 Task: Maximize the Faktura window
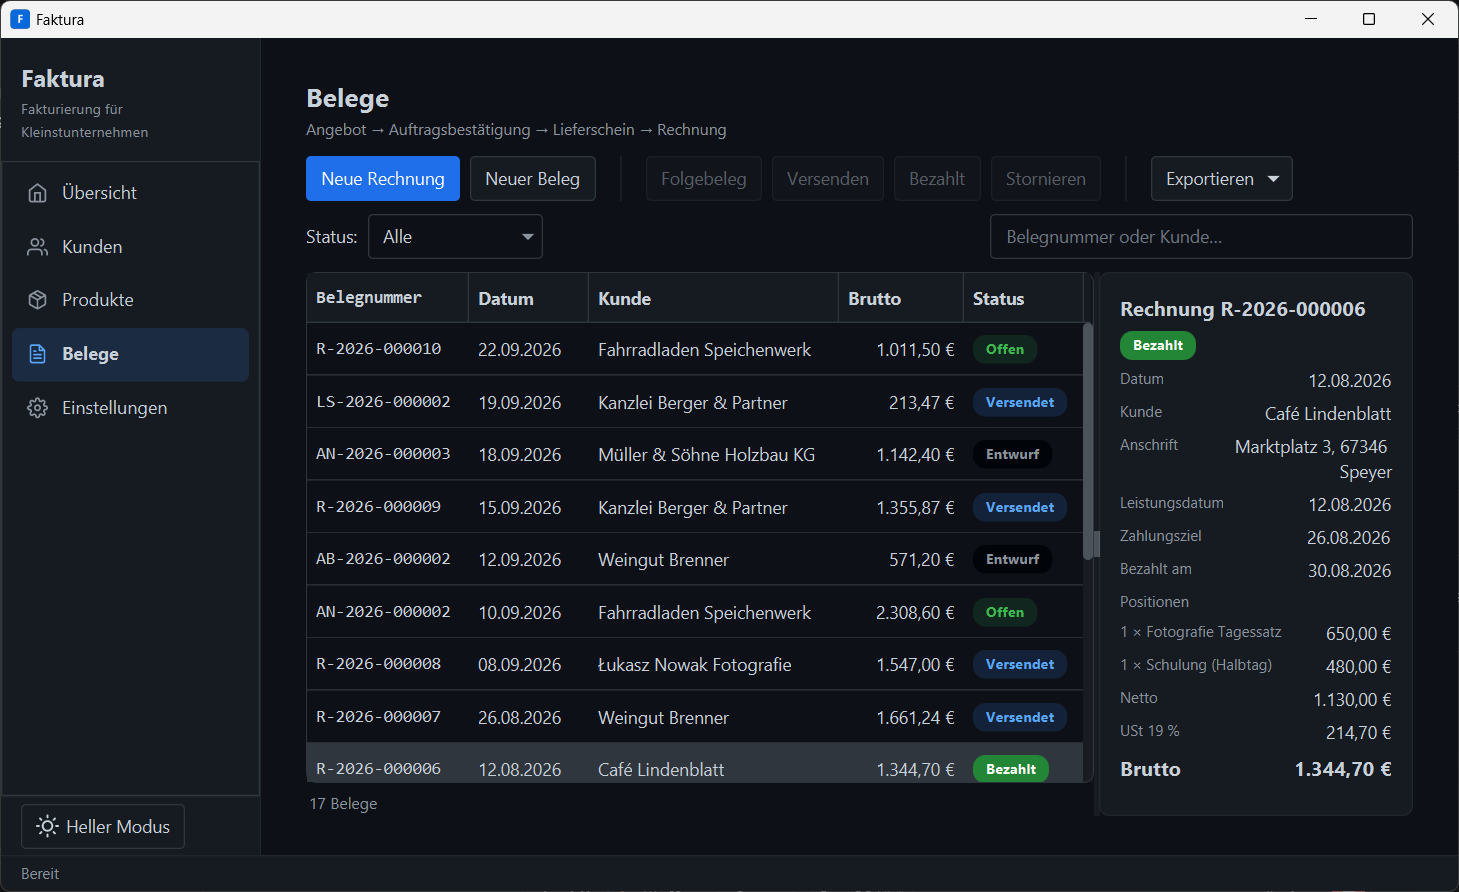(x=1369, y=19)
